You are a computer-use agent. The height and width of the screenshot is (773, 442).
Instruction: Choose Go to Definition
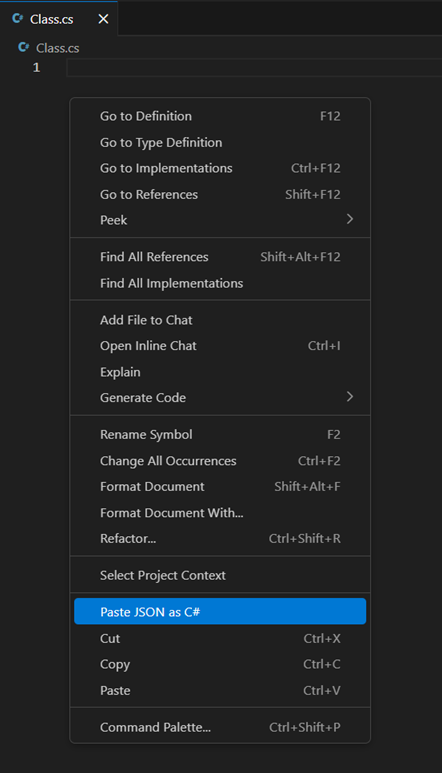(x=220, y=116)
